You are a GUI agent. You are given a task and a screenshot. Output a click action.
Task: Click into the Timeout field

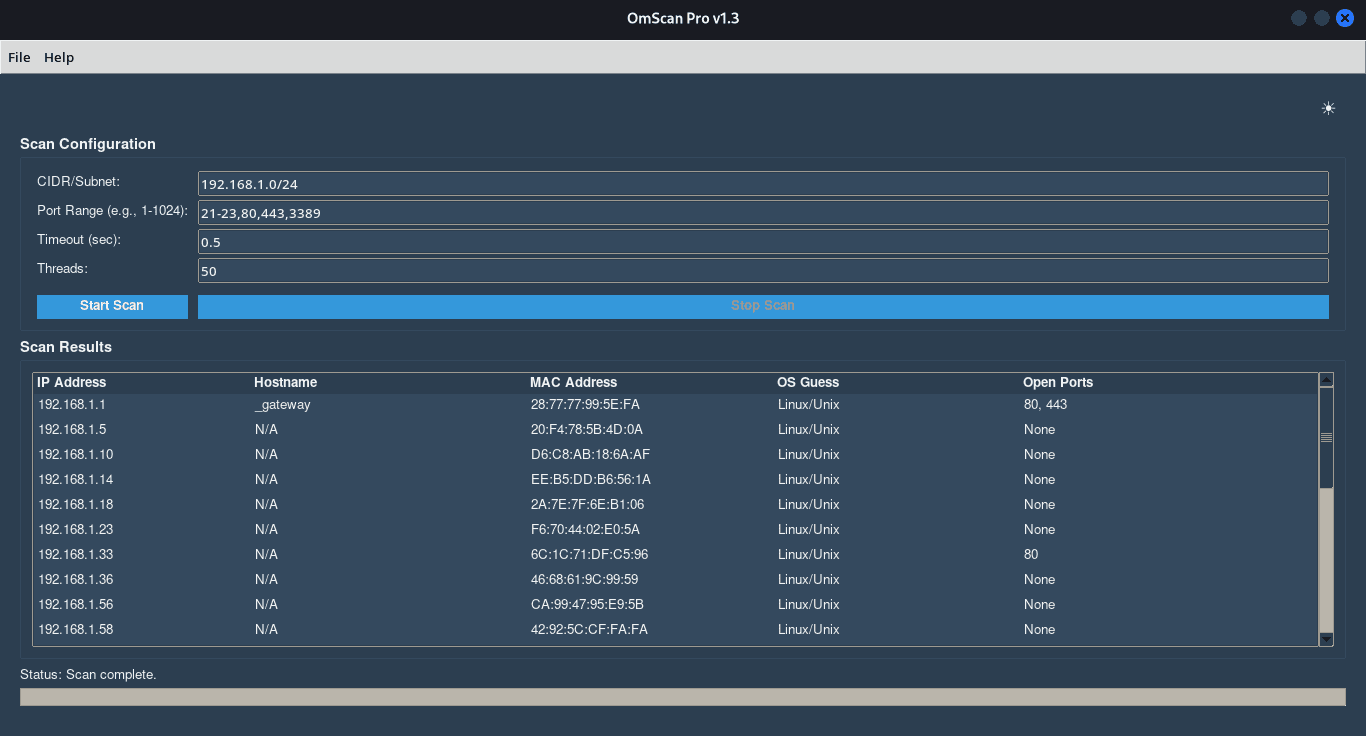tap(763, 242)
